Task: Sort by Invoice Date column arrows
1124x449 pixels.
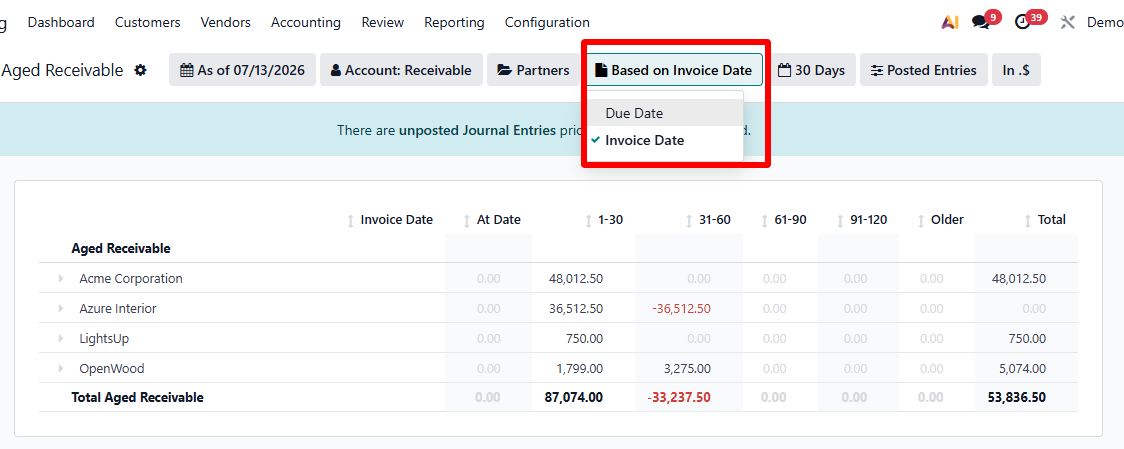Action: 351,220
